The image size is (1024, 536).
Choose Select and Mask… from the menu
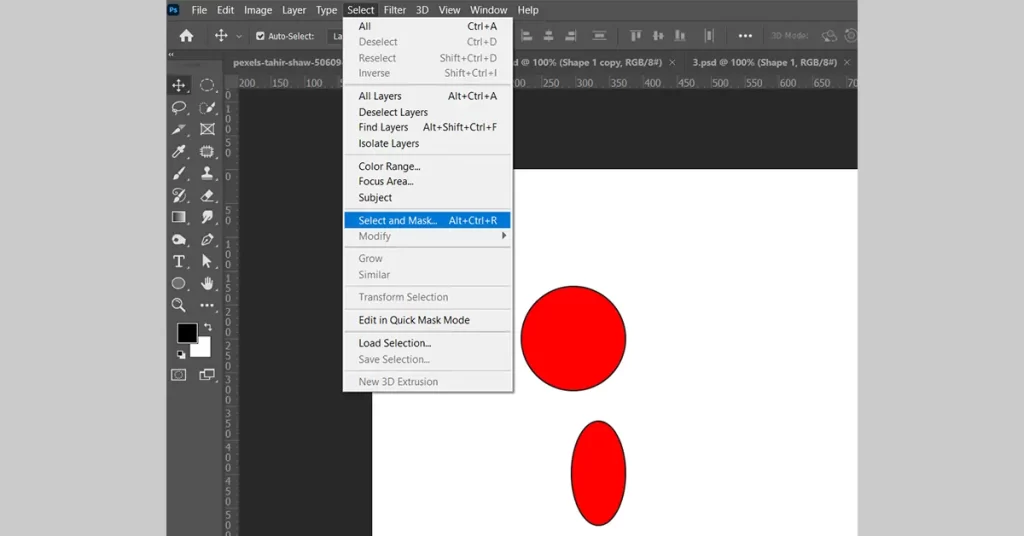pyautogui.click(x=427, y=221)
